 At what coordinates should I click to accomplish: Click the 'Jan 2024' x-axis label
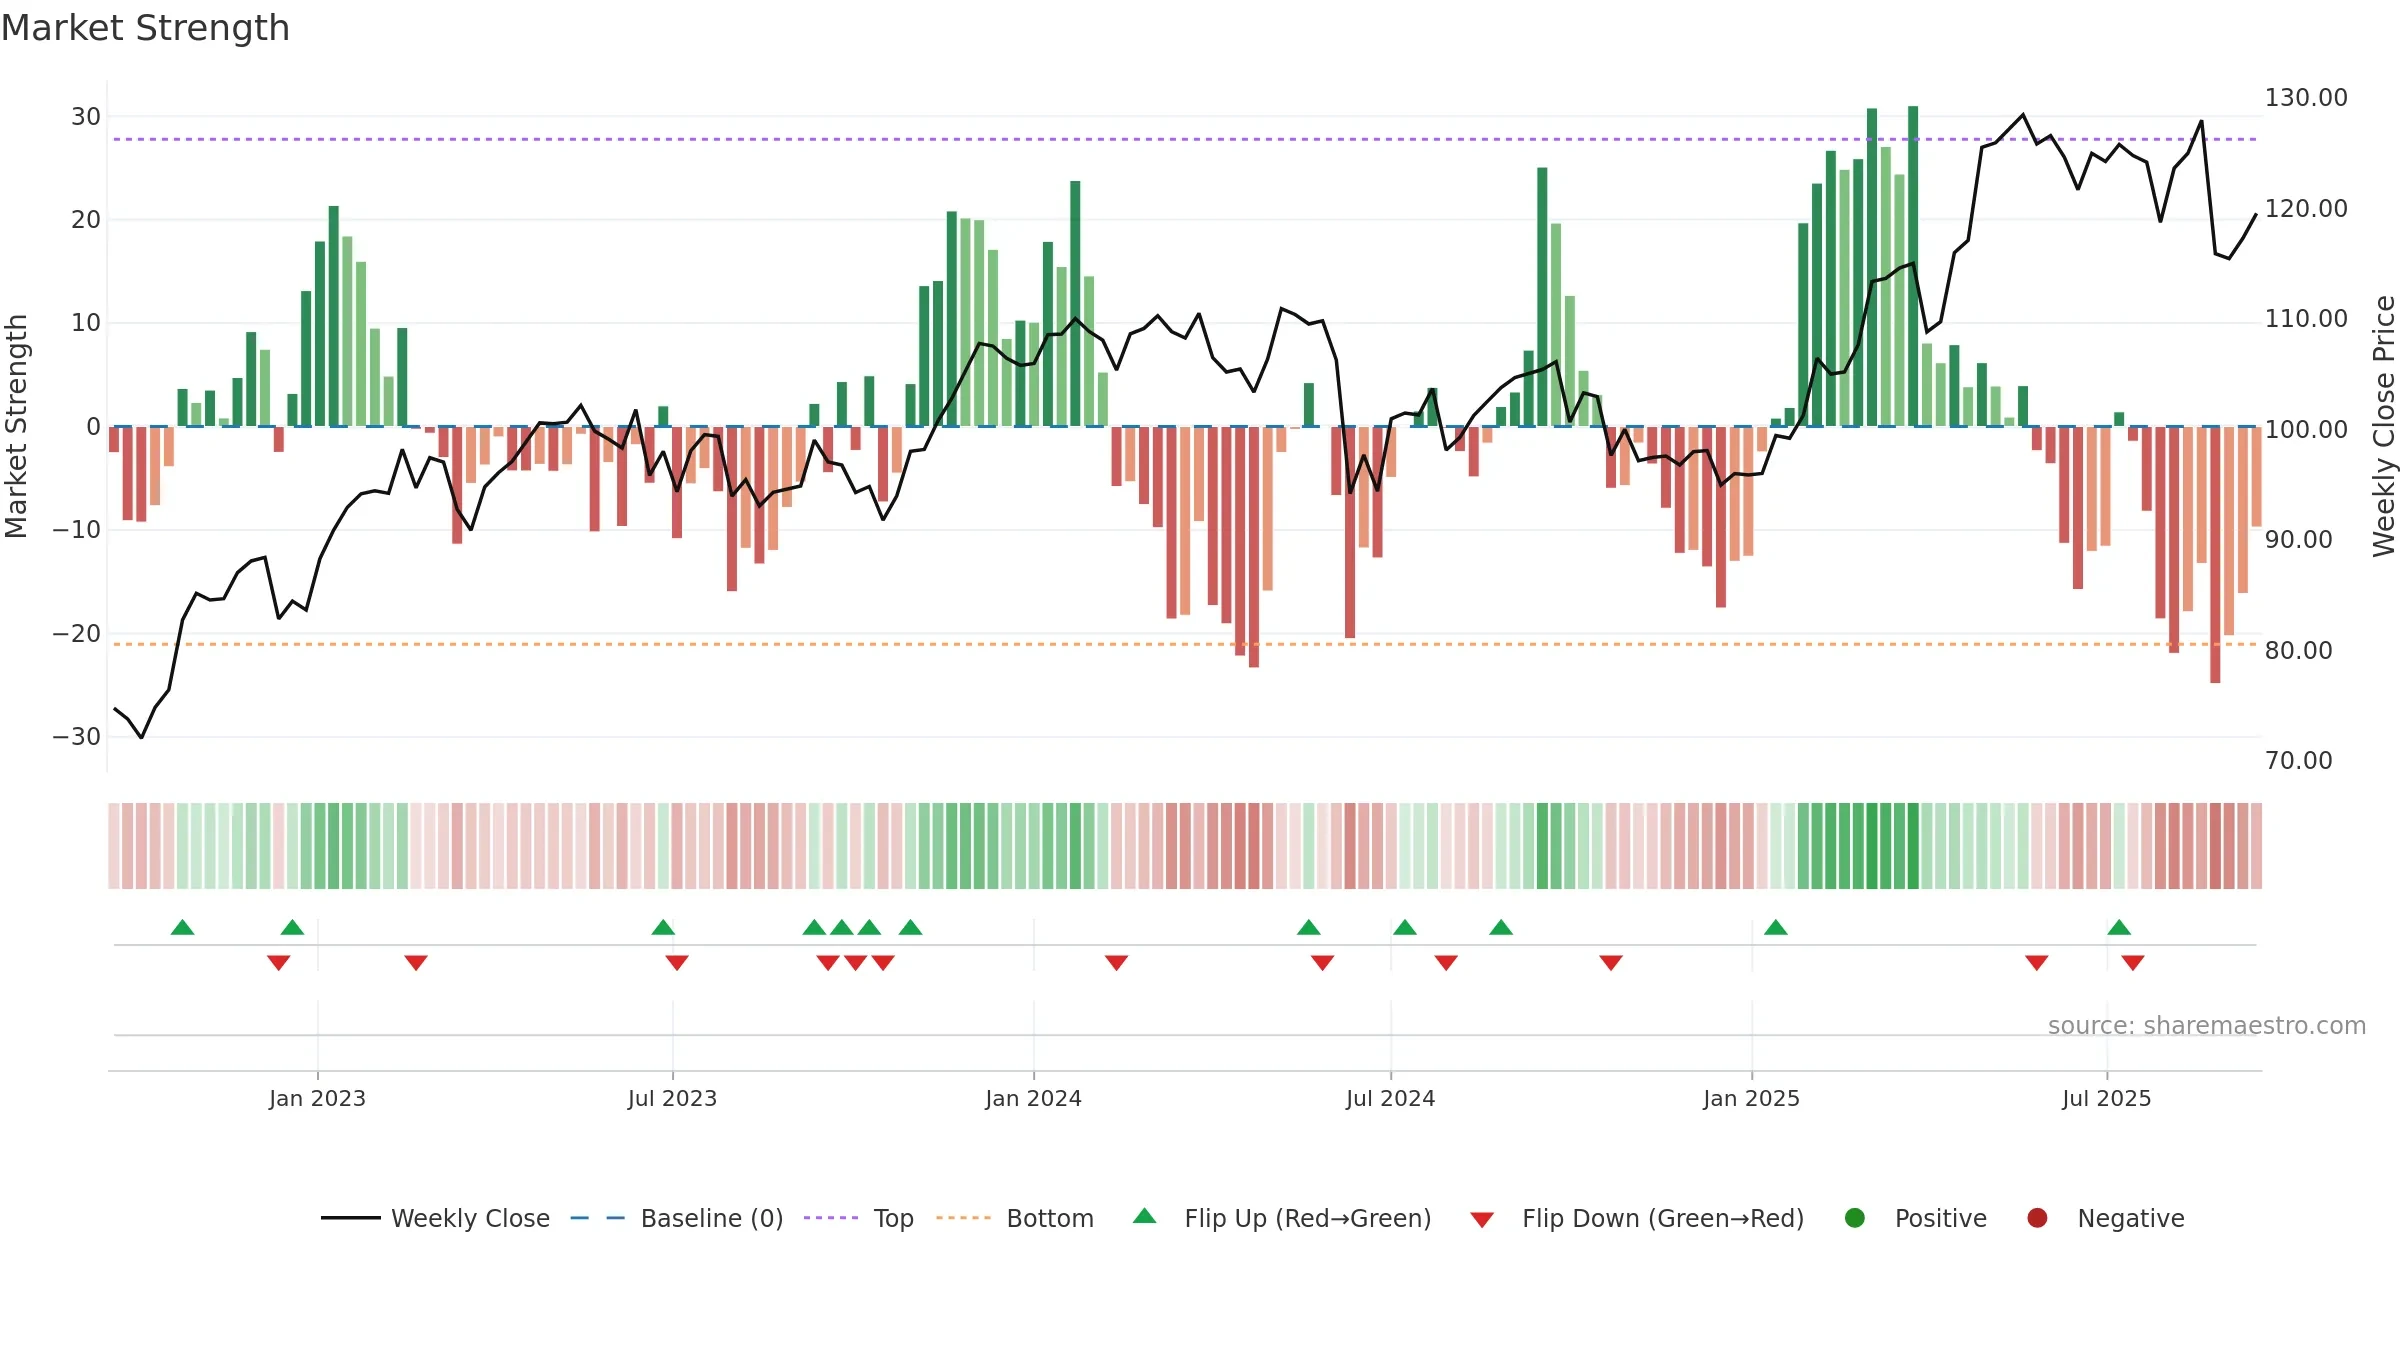tap(1033, 1099)
